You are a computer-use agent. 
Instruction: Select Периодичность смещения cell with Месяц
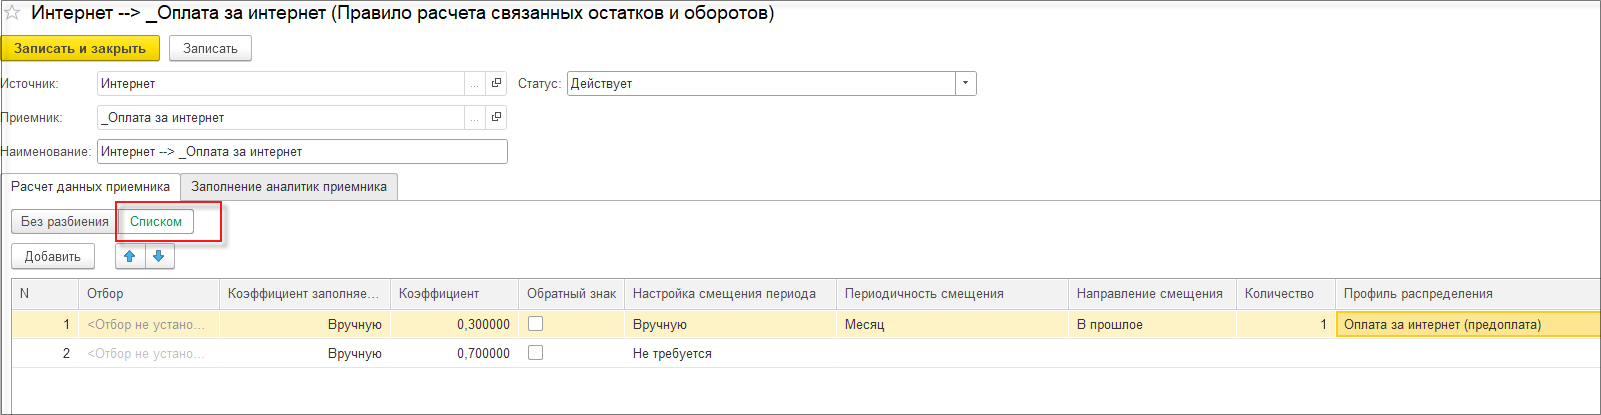[x=950, y=325]
